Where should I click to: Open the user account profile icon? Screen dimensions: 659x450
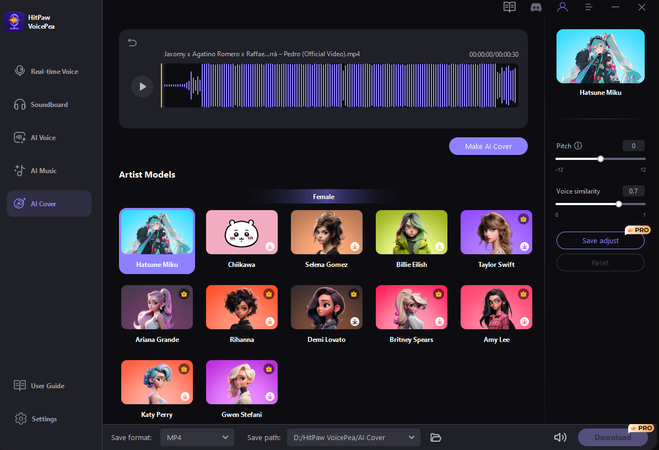pos(562,7)
